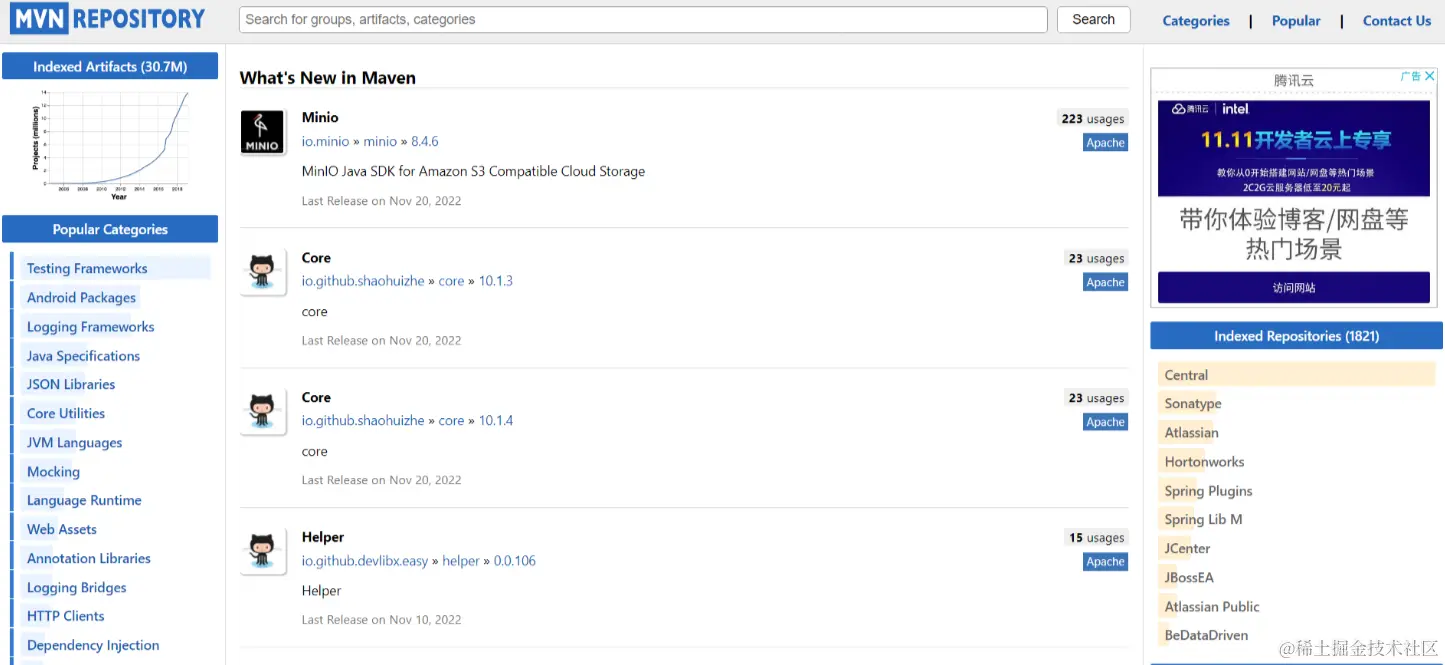Browse Android Packages category
Screen dimensions: 1445x665
point(81,297)
